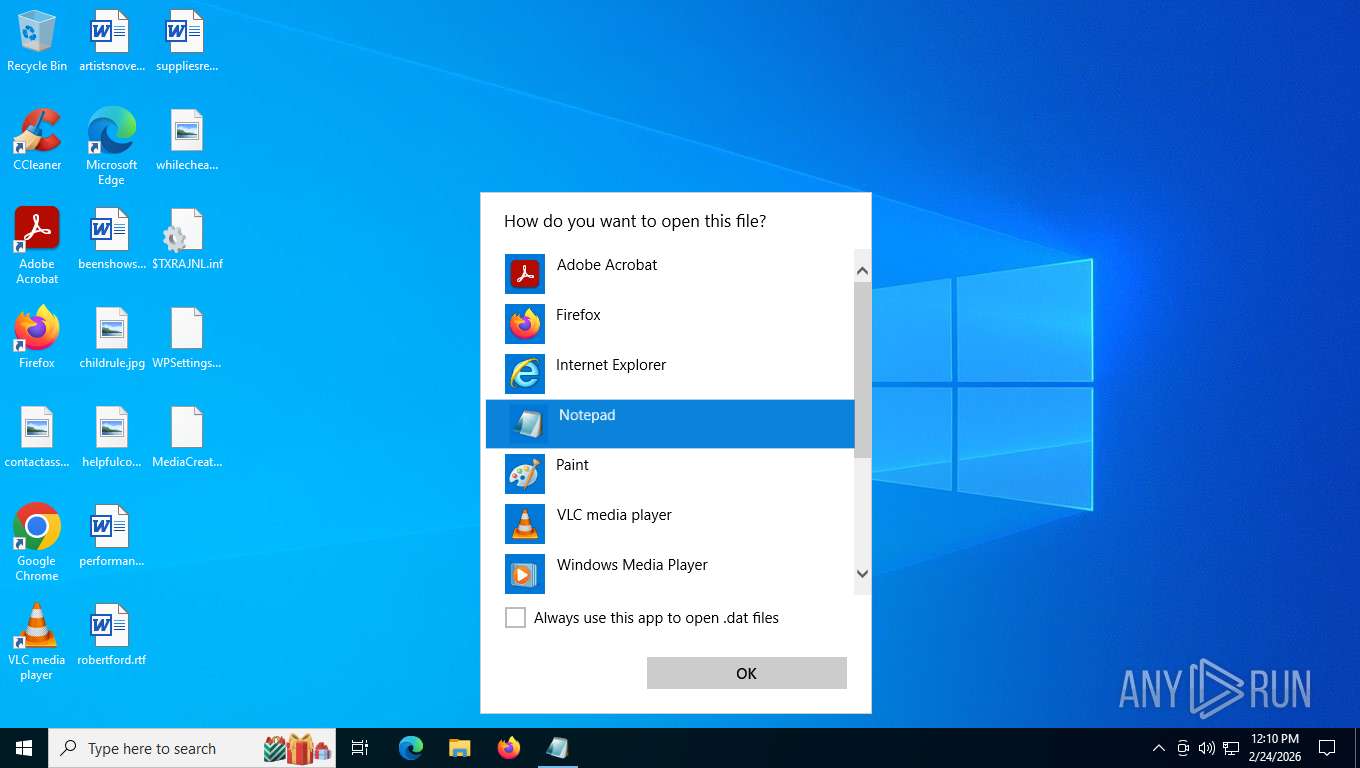Image resolution: width=1360 pixels, height=768 pixels.
Task: Select the Adobe Acrobat desktop shortcut
Action: point(37,246)
